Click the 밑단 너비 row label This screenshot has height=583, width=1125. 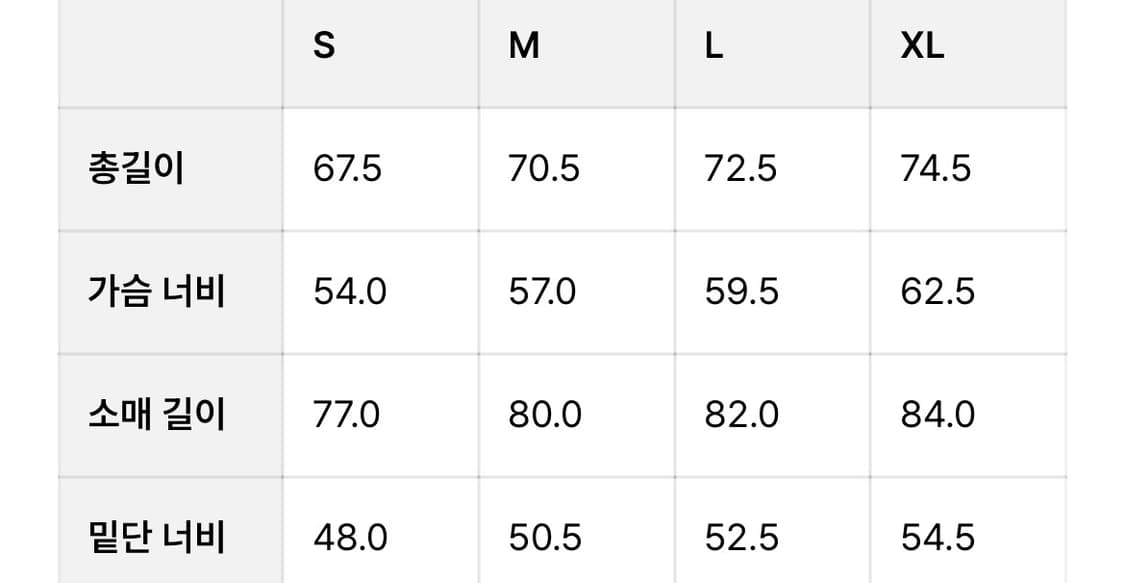coord(157,538)
